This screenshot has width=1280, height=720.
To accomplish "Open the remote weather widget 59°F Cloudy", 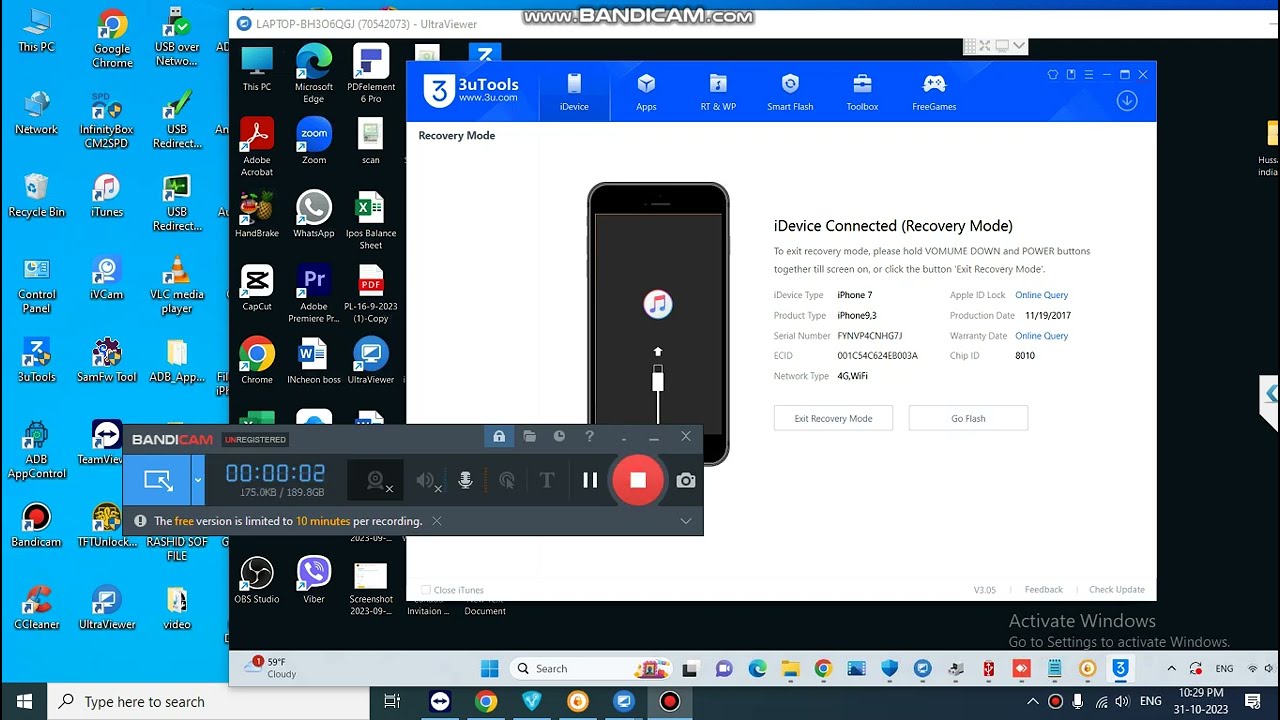I will tap(271, 668).
